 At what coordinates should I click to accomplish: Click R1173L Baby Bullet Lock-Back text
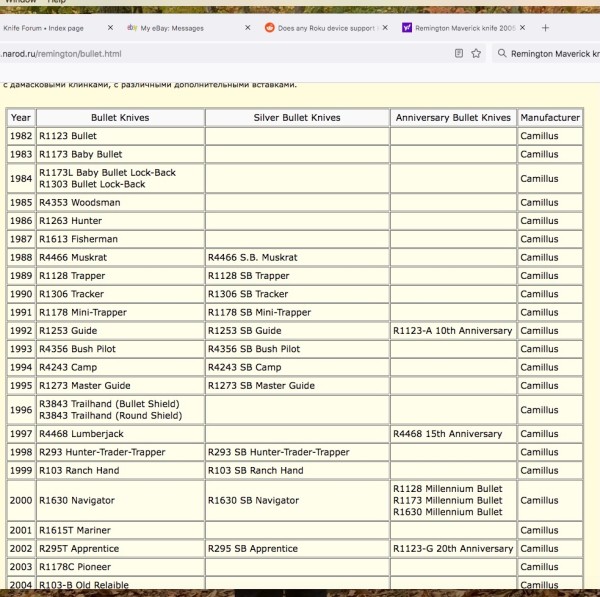pos(108,173)
